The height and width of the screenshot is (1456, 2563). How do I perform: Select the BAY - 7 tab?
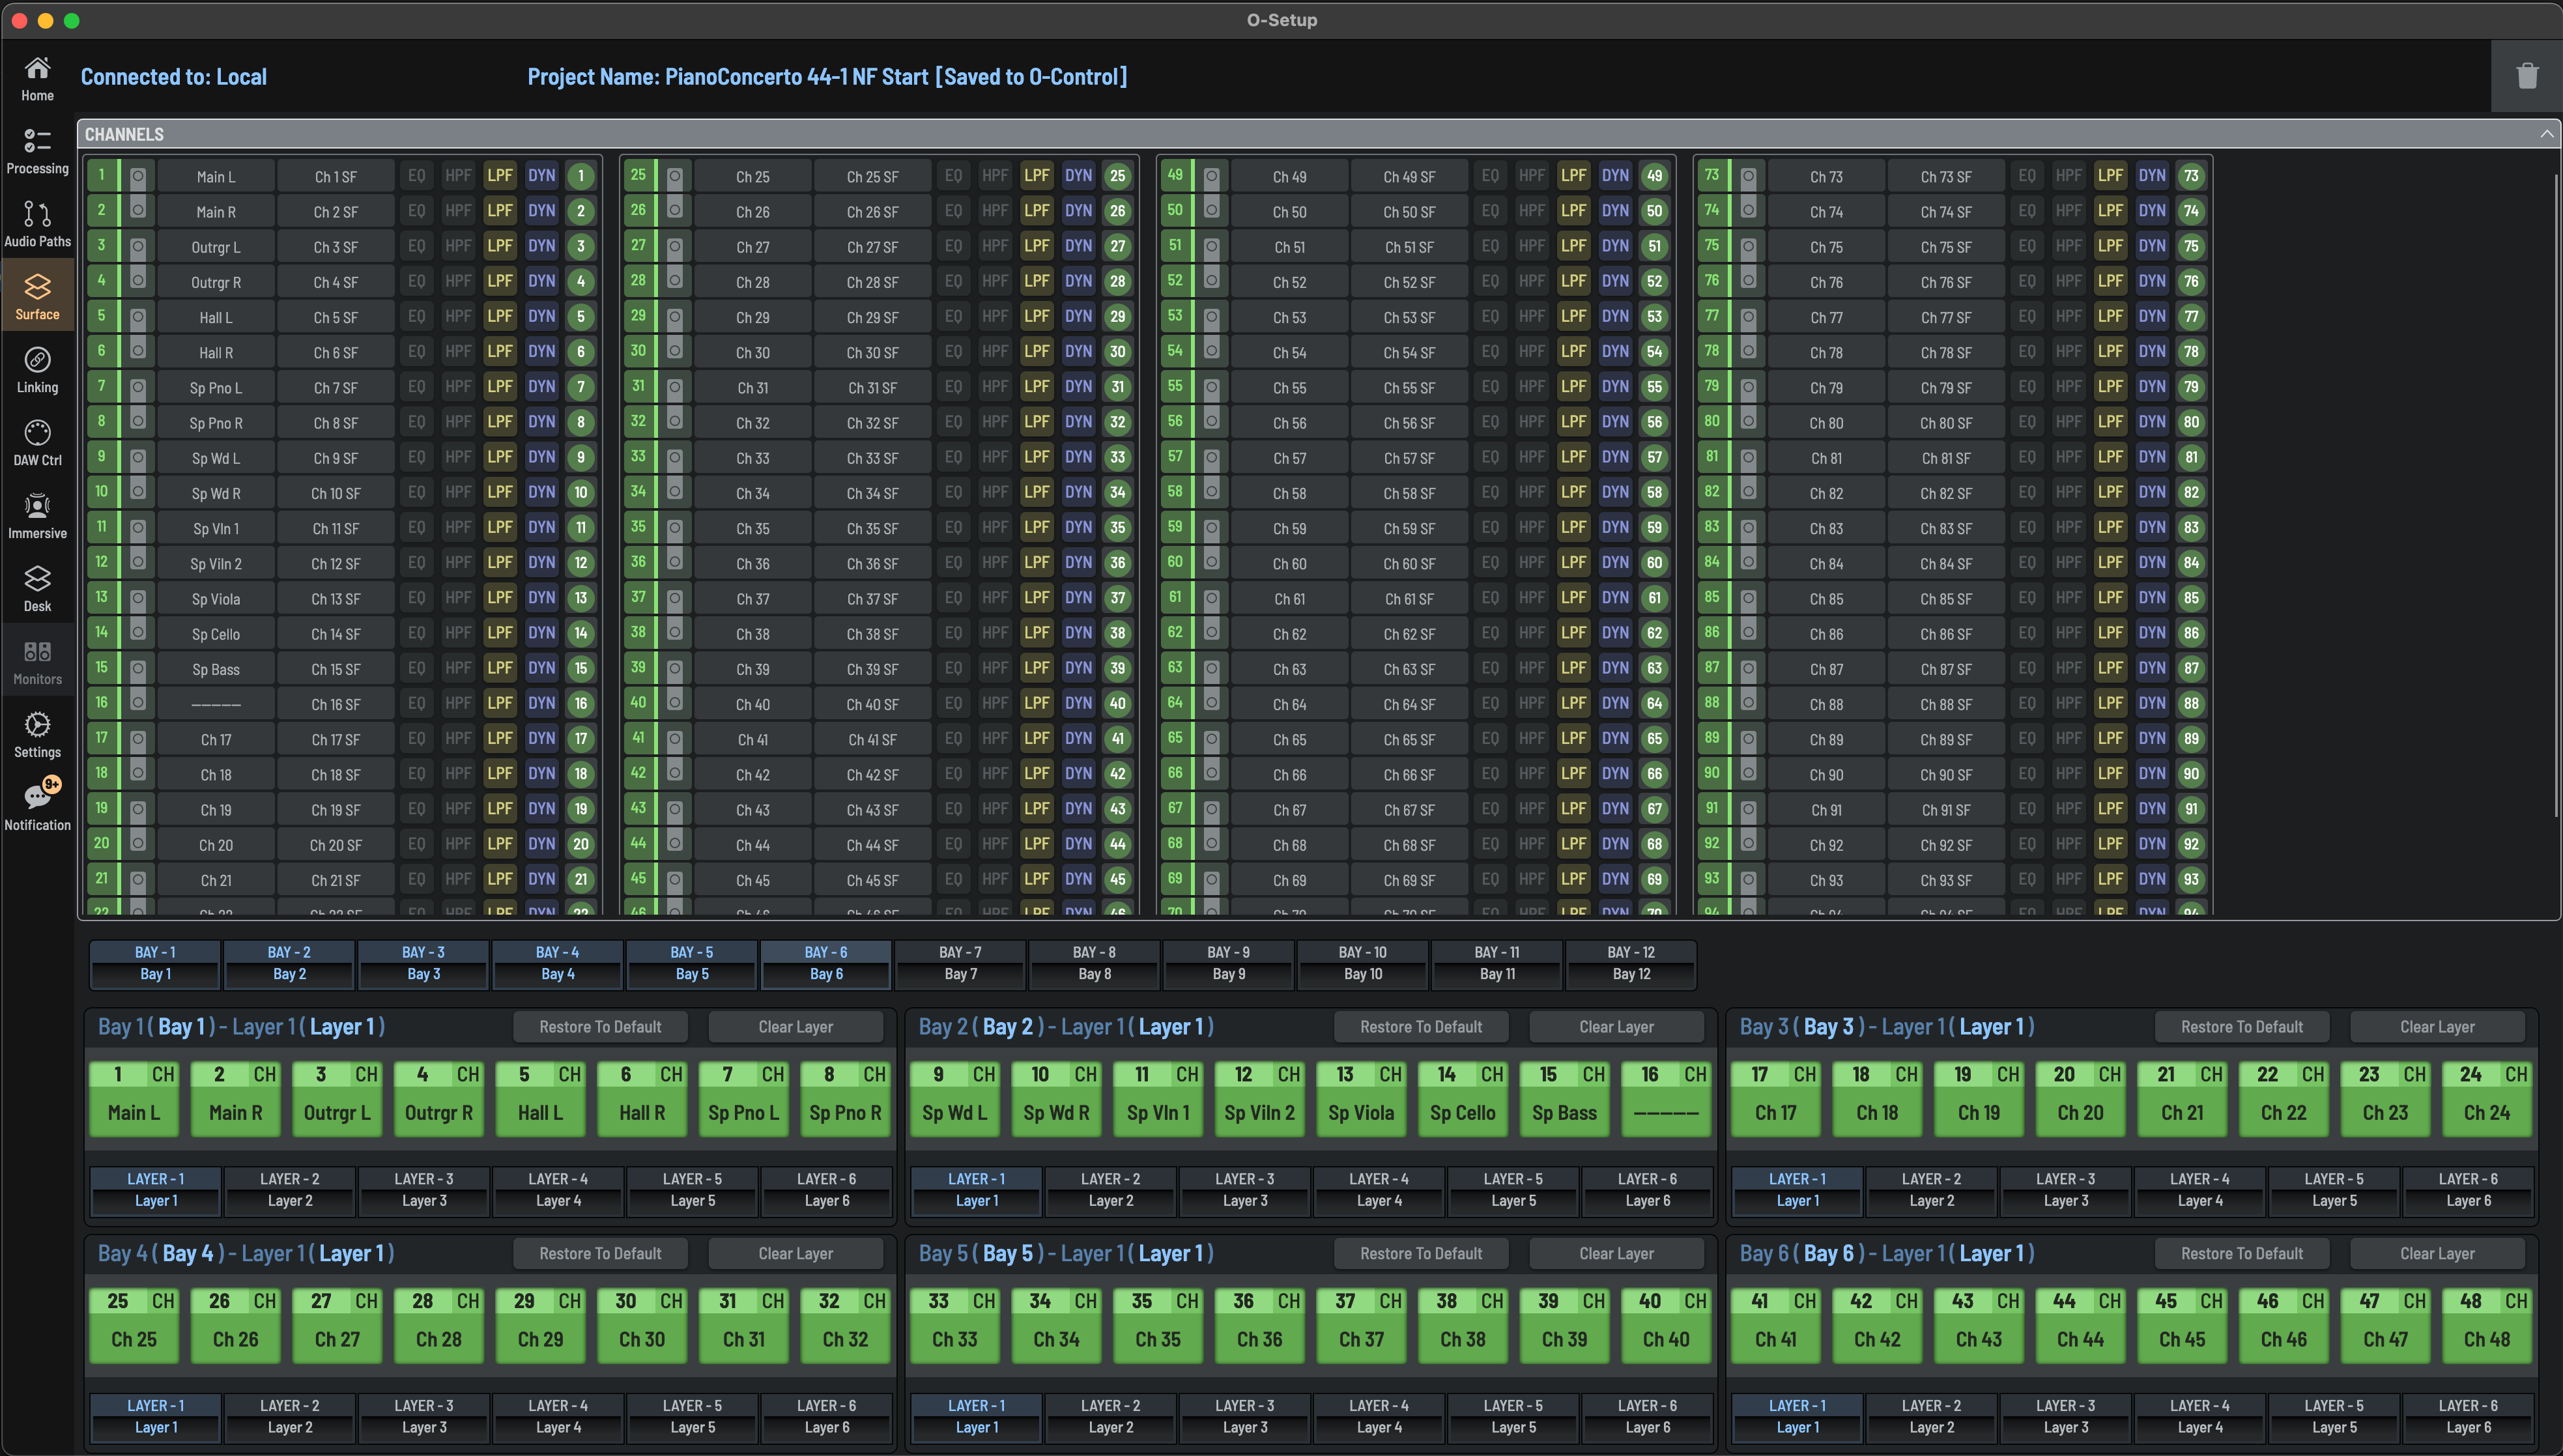(961, 964)
